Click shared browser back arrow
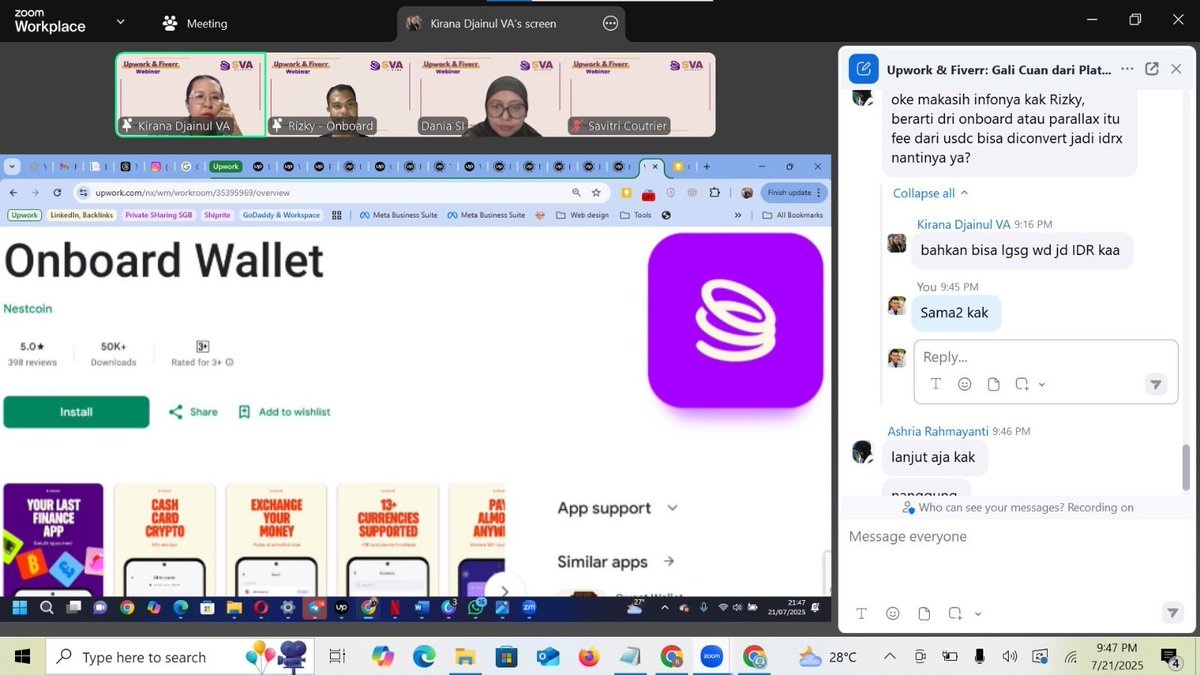This screenshot has width=1200, height=675. [x=13, y=192]
